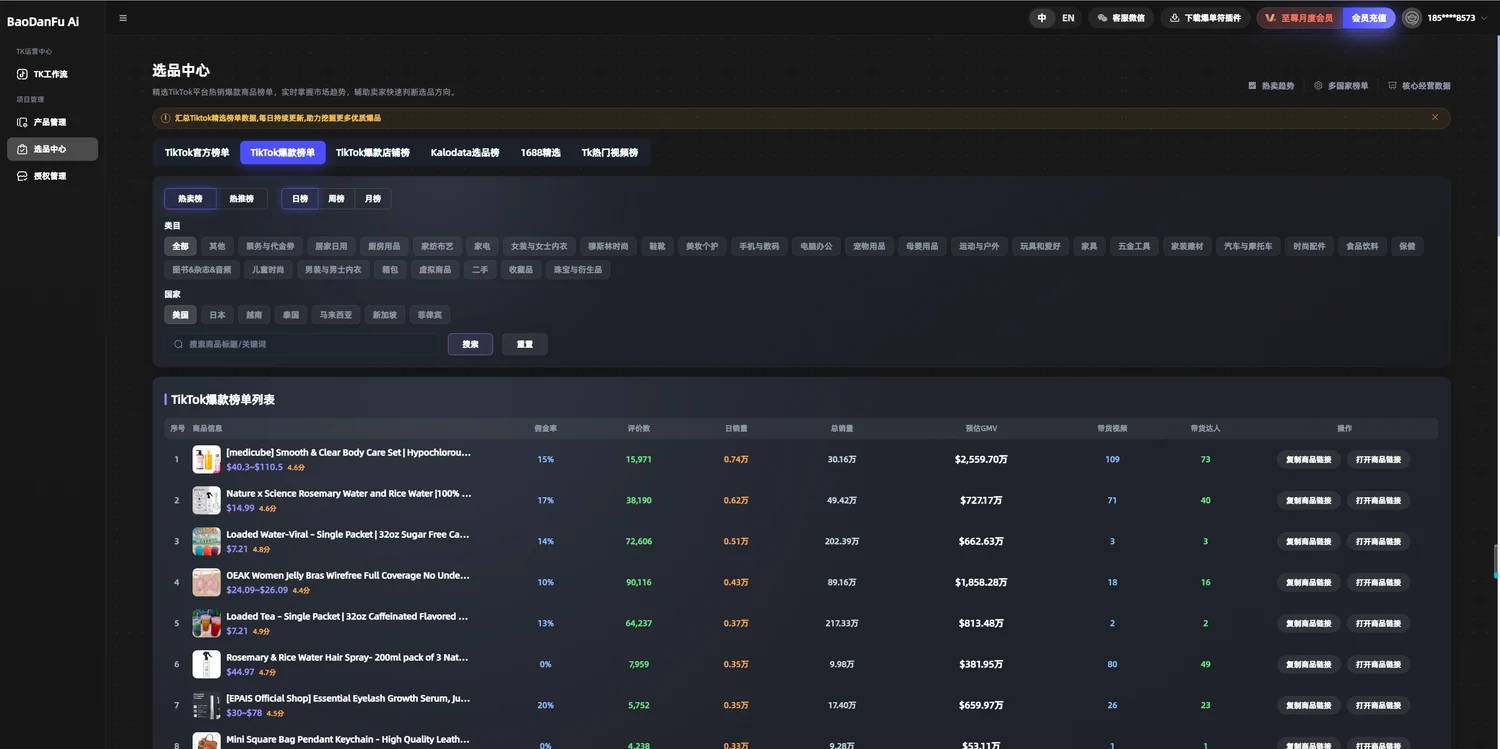This screenshot has width=1500, height=749.
Task: Open the OEAK Women Jelly Bras thumbnail
Action: (206, 582)
